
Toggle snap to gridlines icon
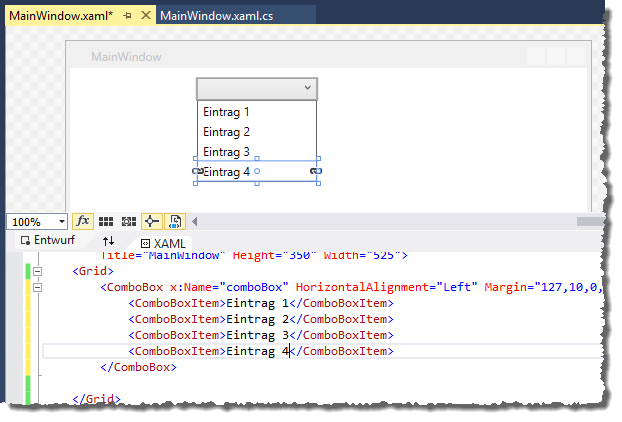(x=128, y=221)
